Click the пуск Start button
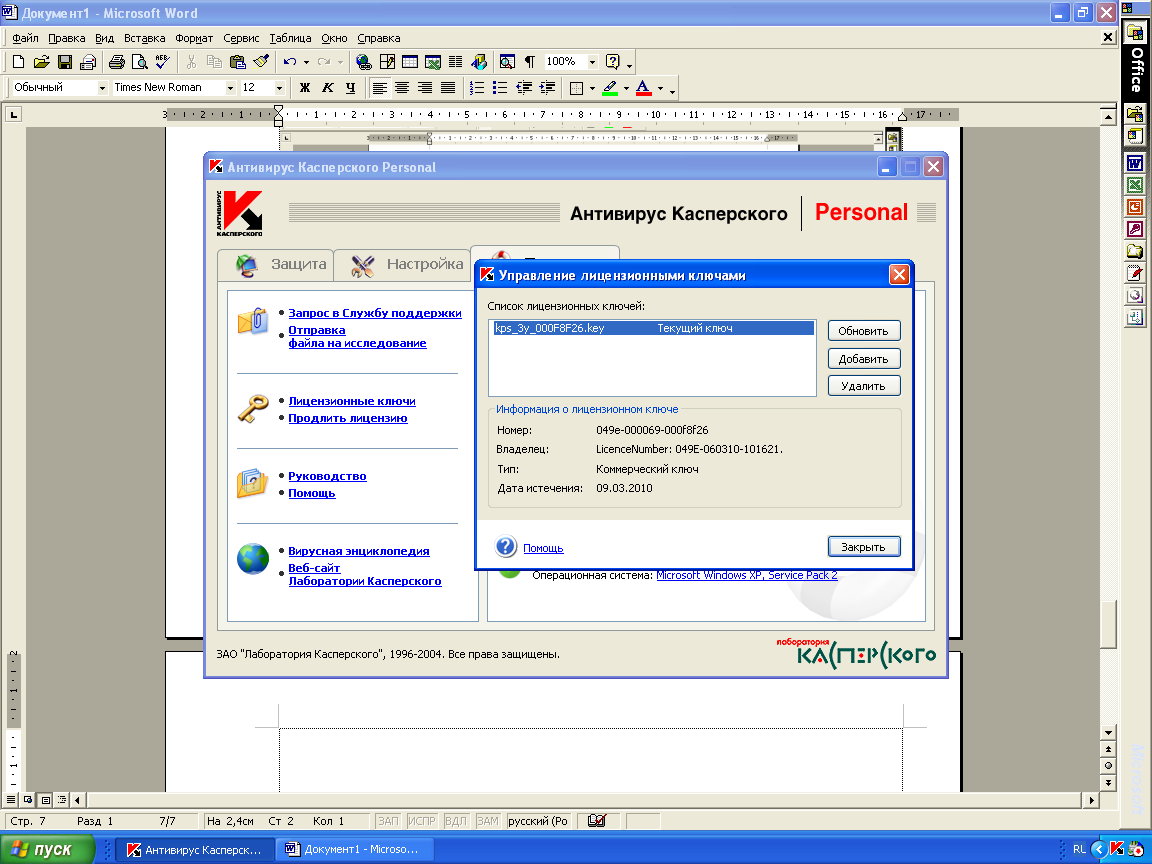 tap(48, 849)
